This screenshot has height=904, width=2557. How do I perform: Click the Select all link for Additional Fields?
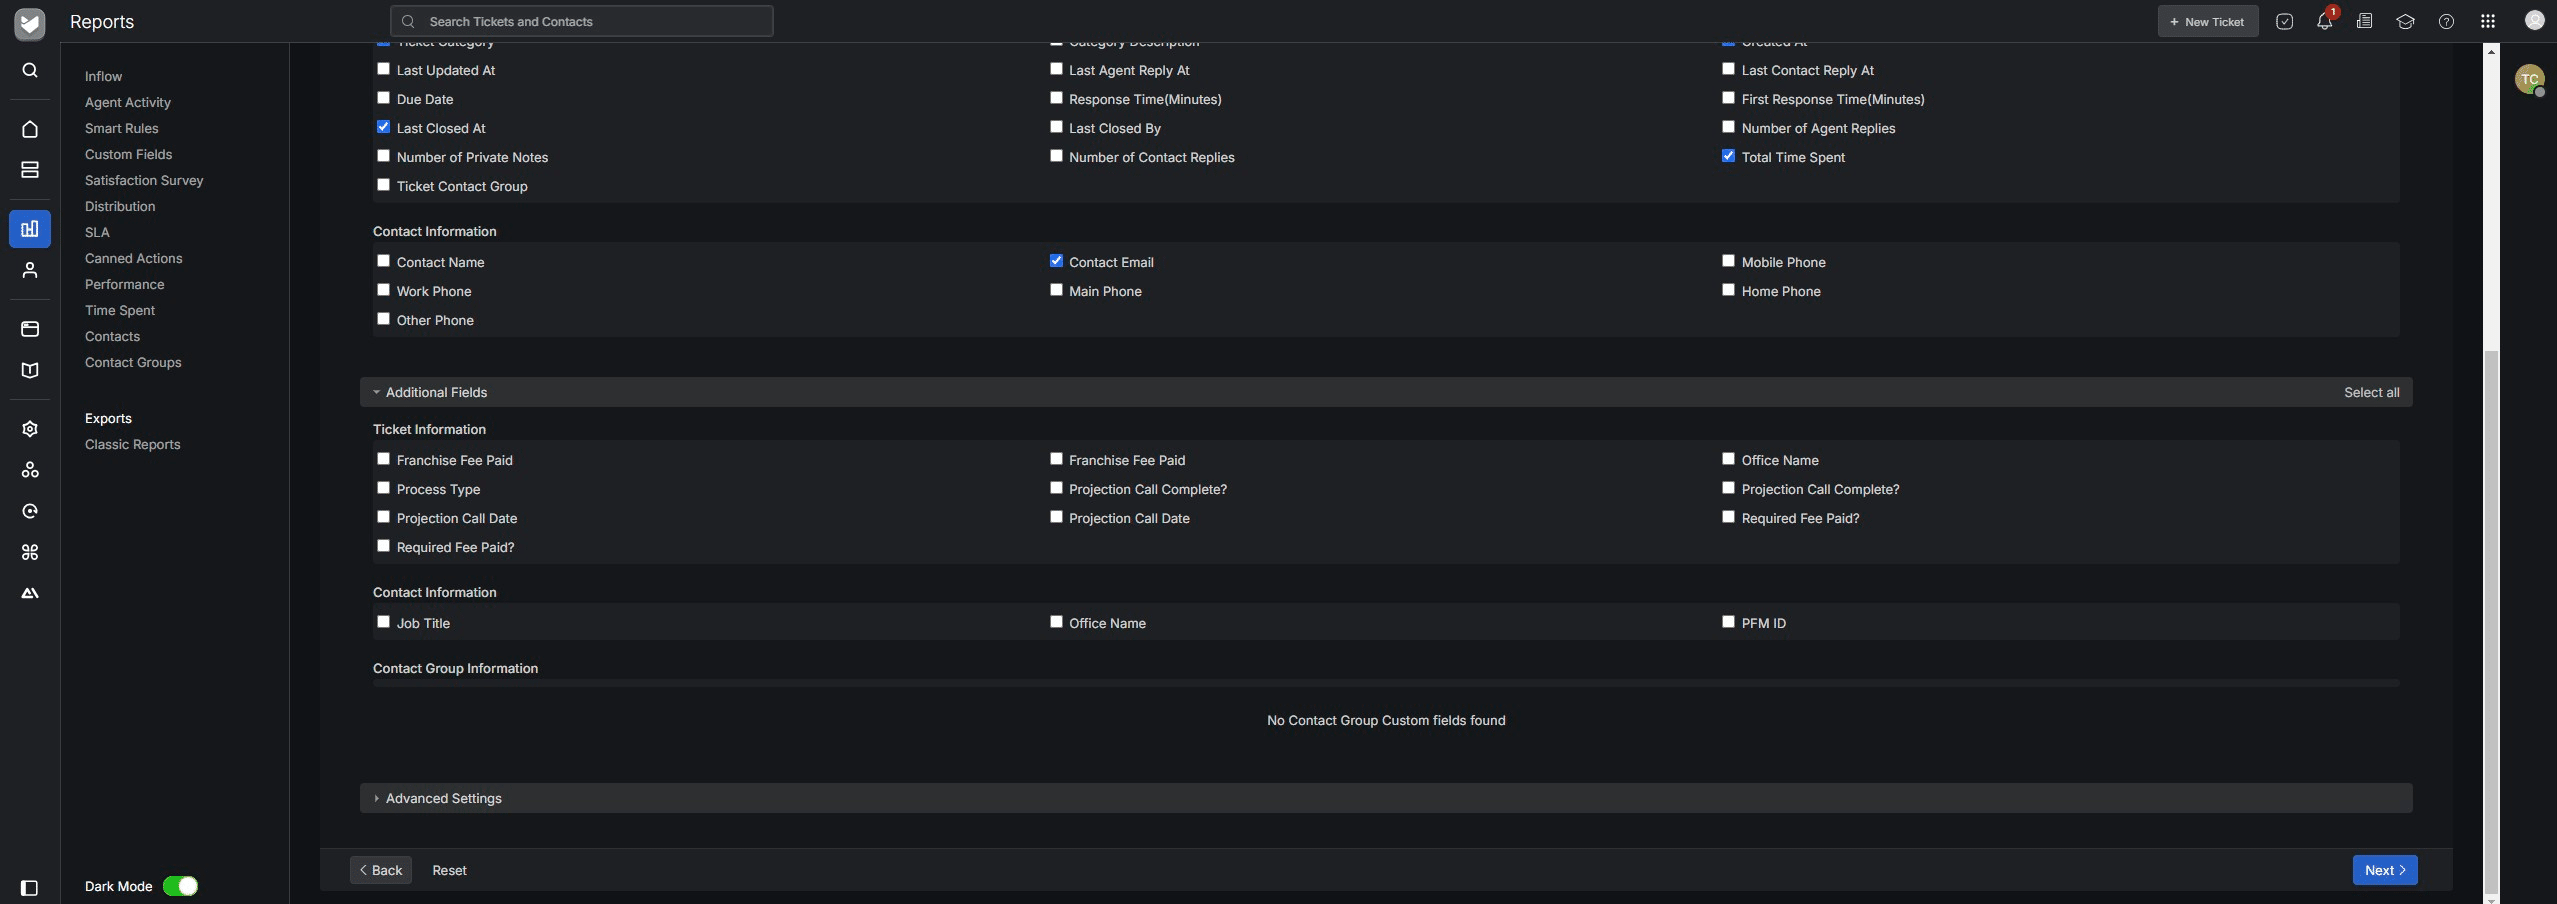[2370, 392]
